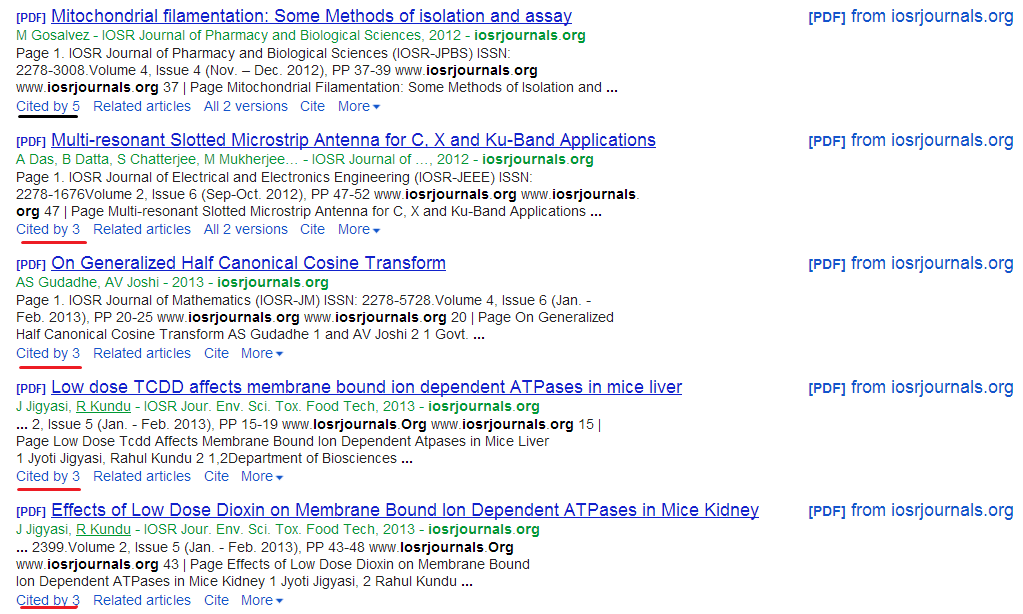1023x614 pixels.
Task: Click the PDF tag on Low Dose Dioxin result
Action: point(29,510)
